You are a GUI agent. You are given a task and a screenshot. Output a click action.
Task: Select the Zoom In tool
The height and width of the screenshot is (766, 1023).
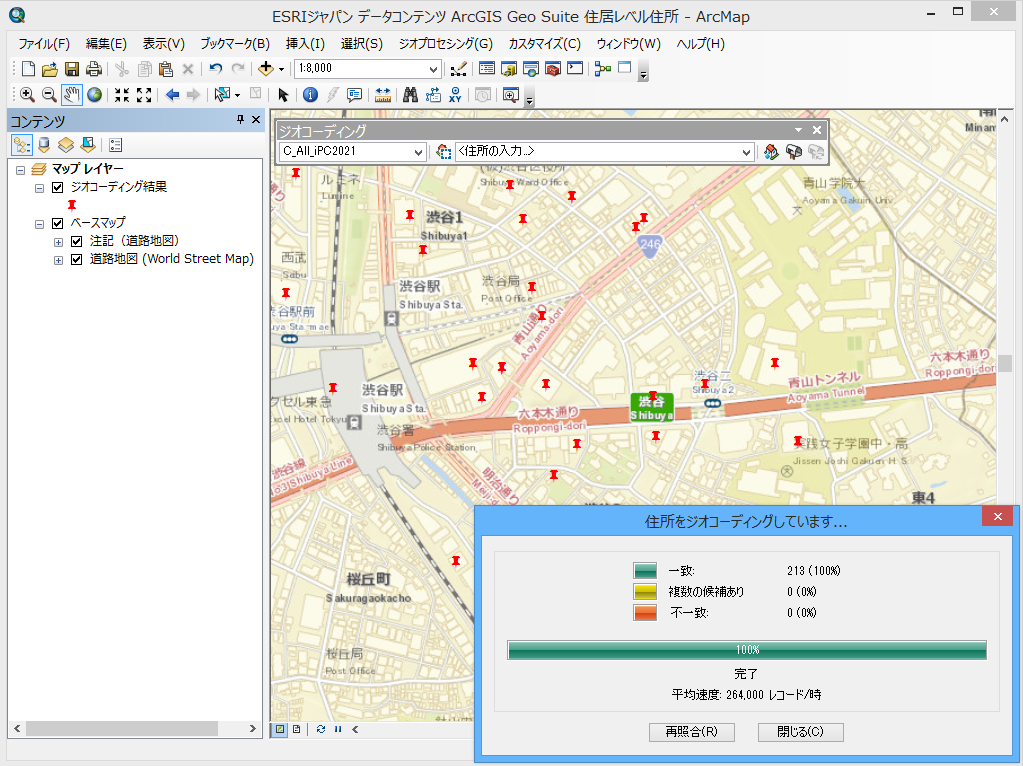coord(27,95)
